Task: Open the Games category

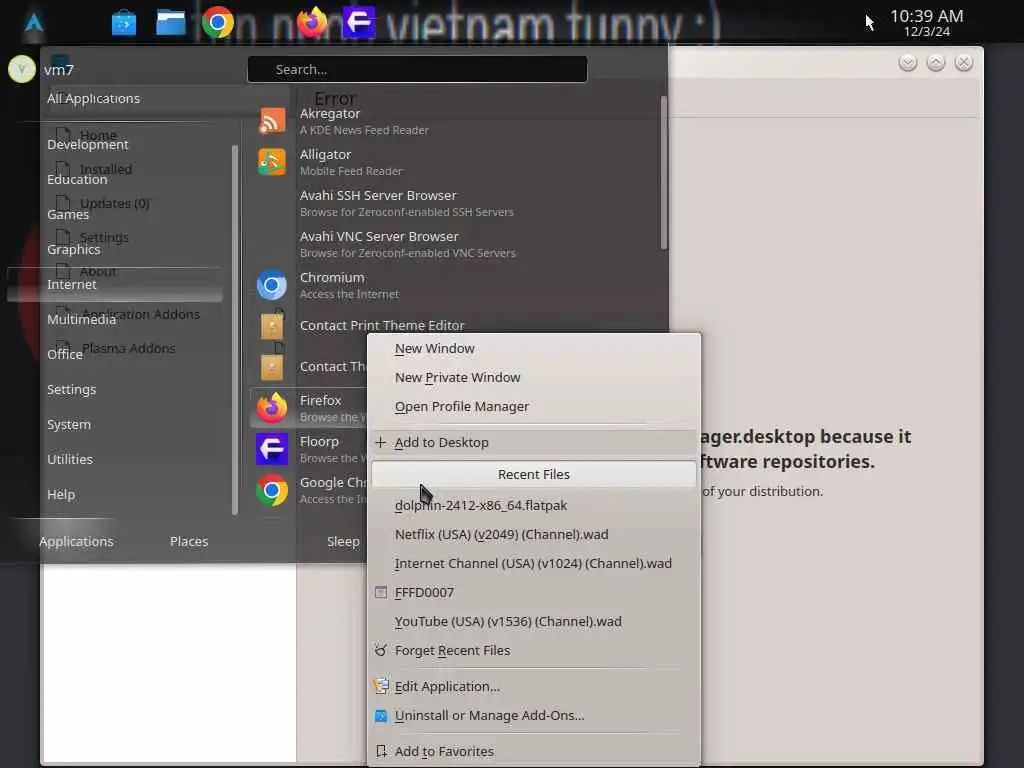Action: (68, 215)
